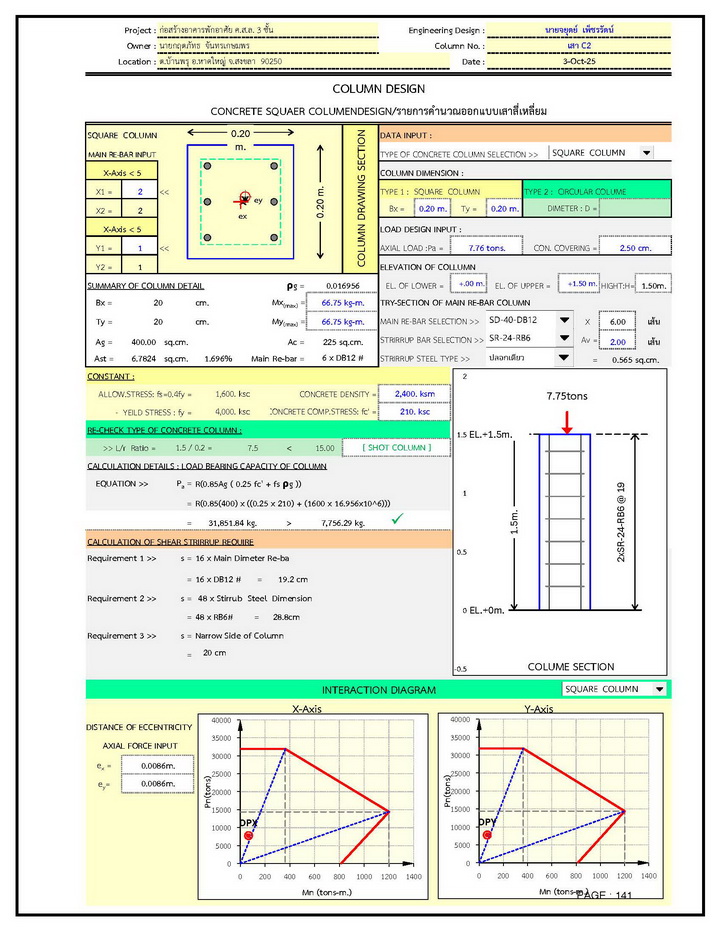The width and height of the screenshot is (720, 932).
Task: Click the ex/ey eccentricity marker in column drawing
Action: 243,200
